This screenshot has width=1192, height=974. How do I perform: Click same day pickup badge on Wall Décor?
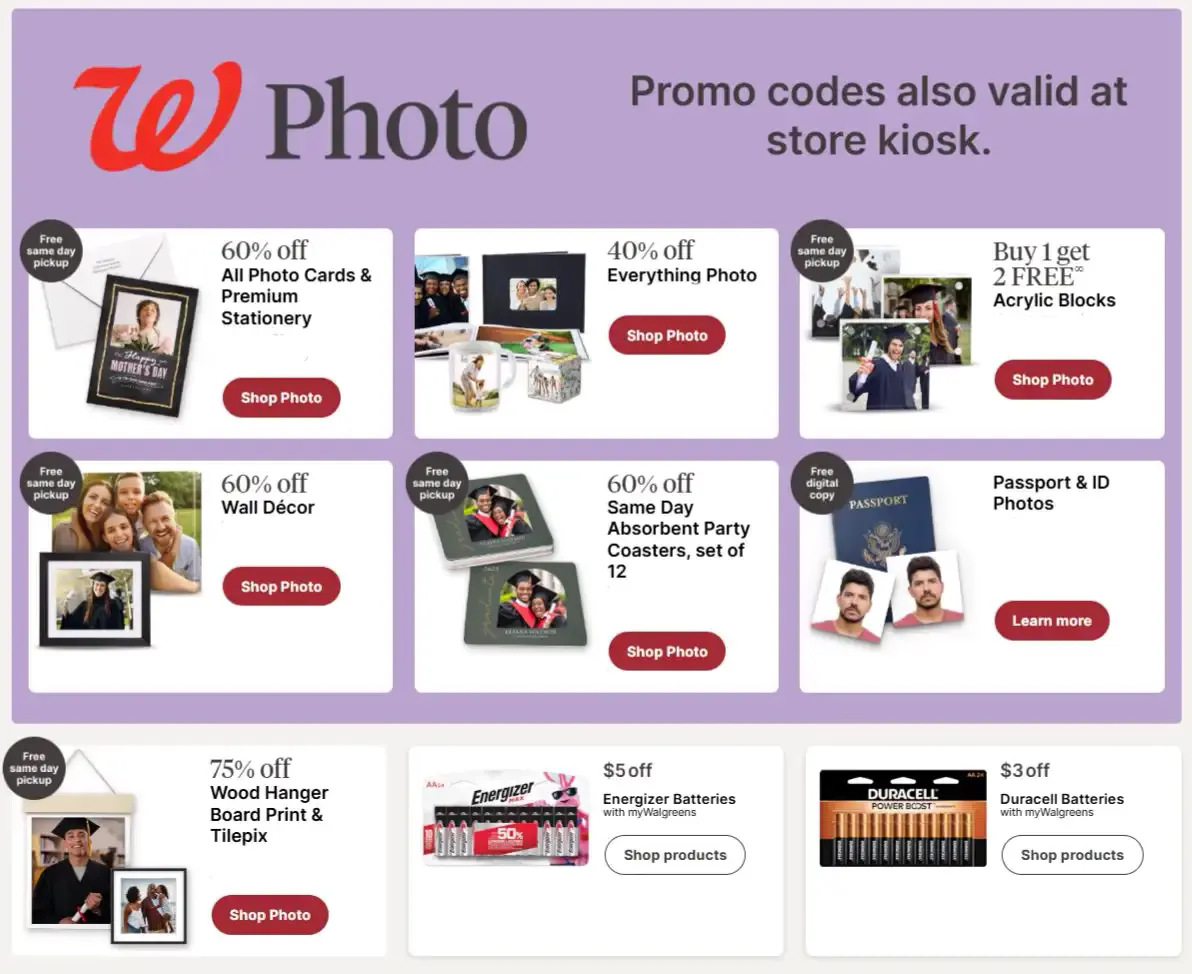pos(51,483)
